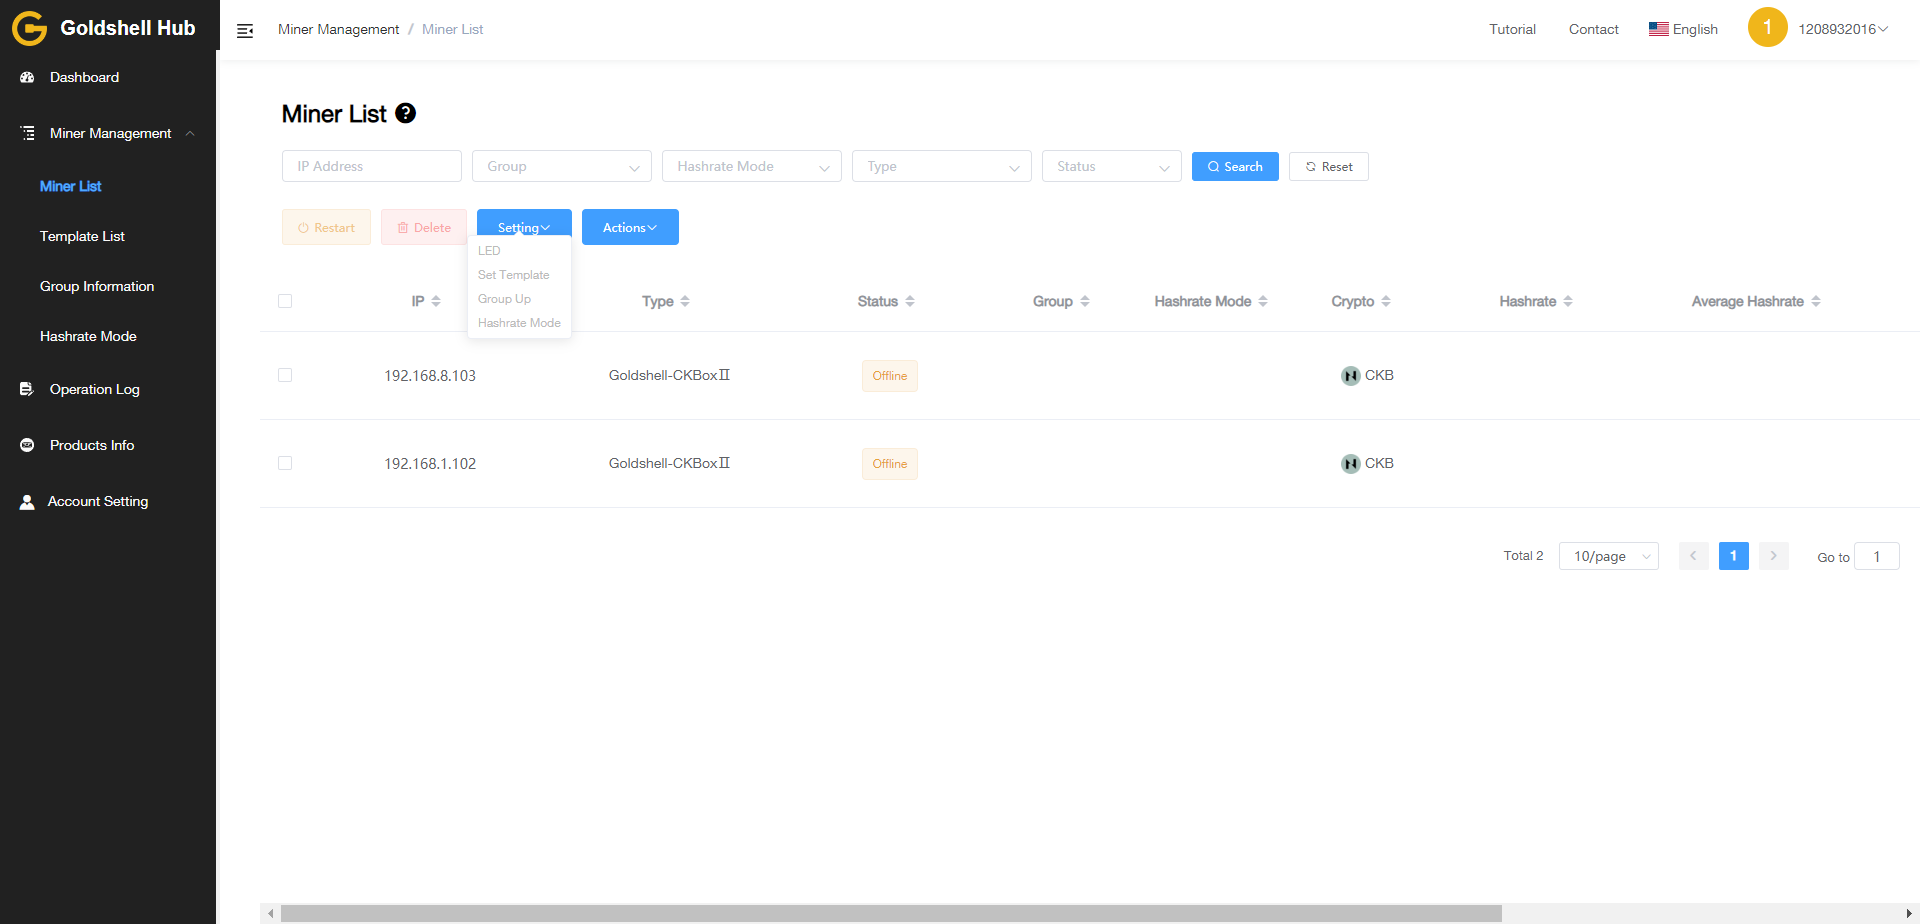Choose Set Template from Setting menu
1920x924 pixels.
(513, 275)
